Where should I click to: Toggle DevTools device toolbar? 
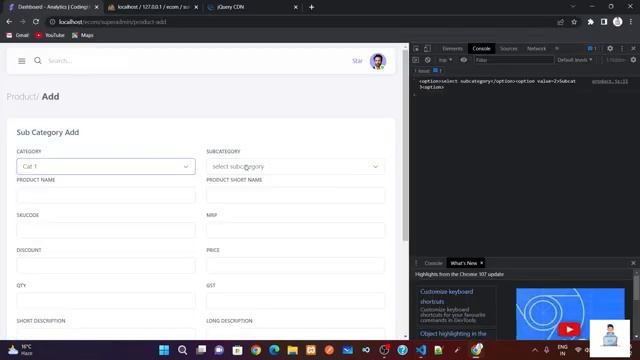(427, 49)
